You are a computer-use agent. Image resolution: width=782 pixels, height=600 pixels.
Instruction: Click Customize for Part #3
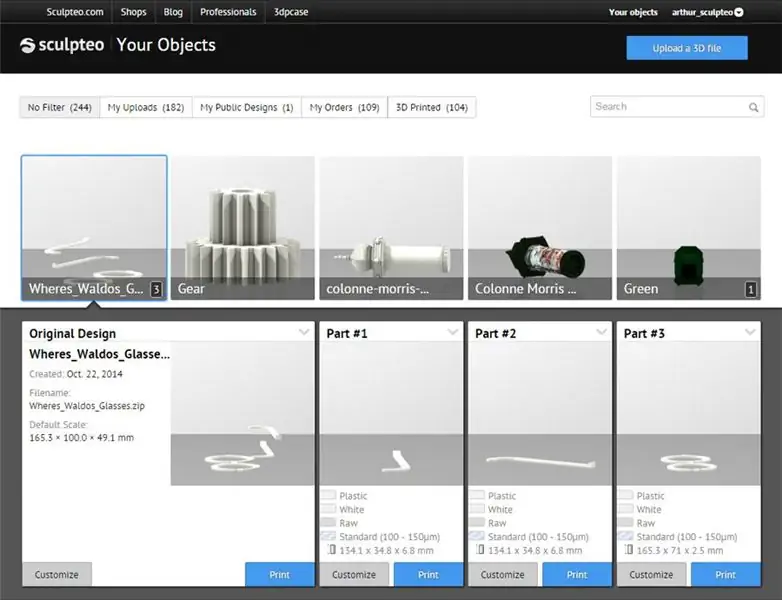651,575
